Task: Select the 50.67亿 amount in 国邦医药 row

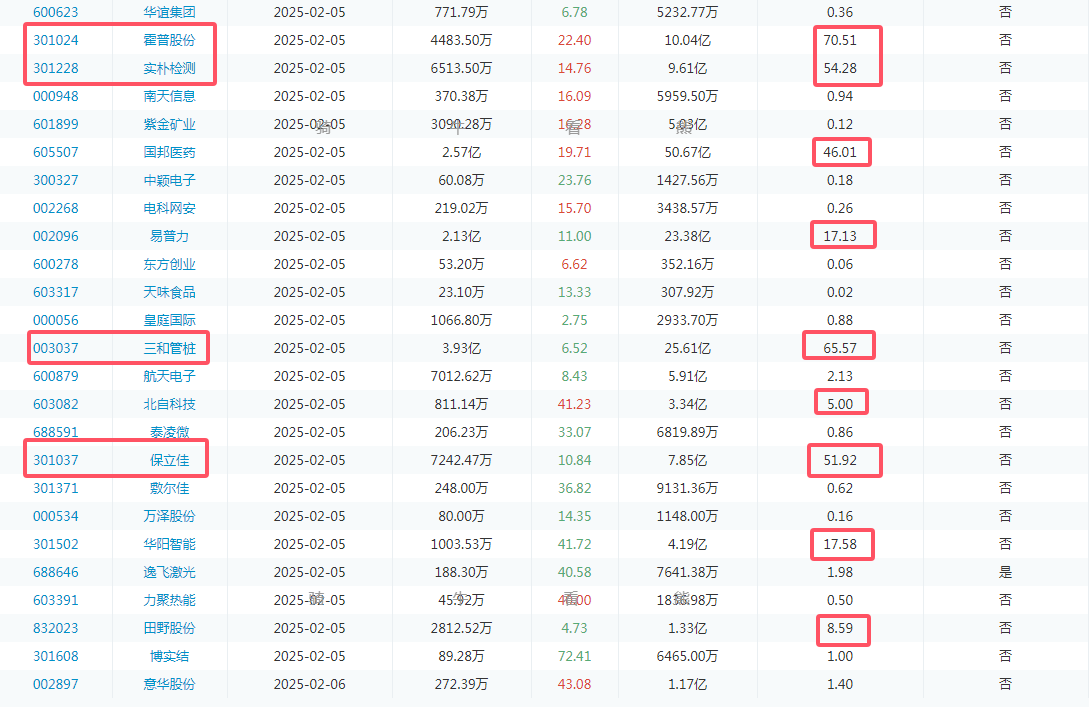Action: tap(687, 152)
